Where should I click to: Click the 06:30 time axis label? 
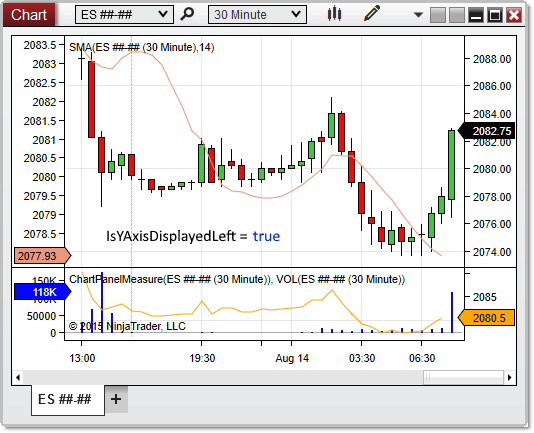coord(422,358)
